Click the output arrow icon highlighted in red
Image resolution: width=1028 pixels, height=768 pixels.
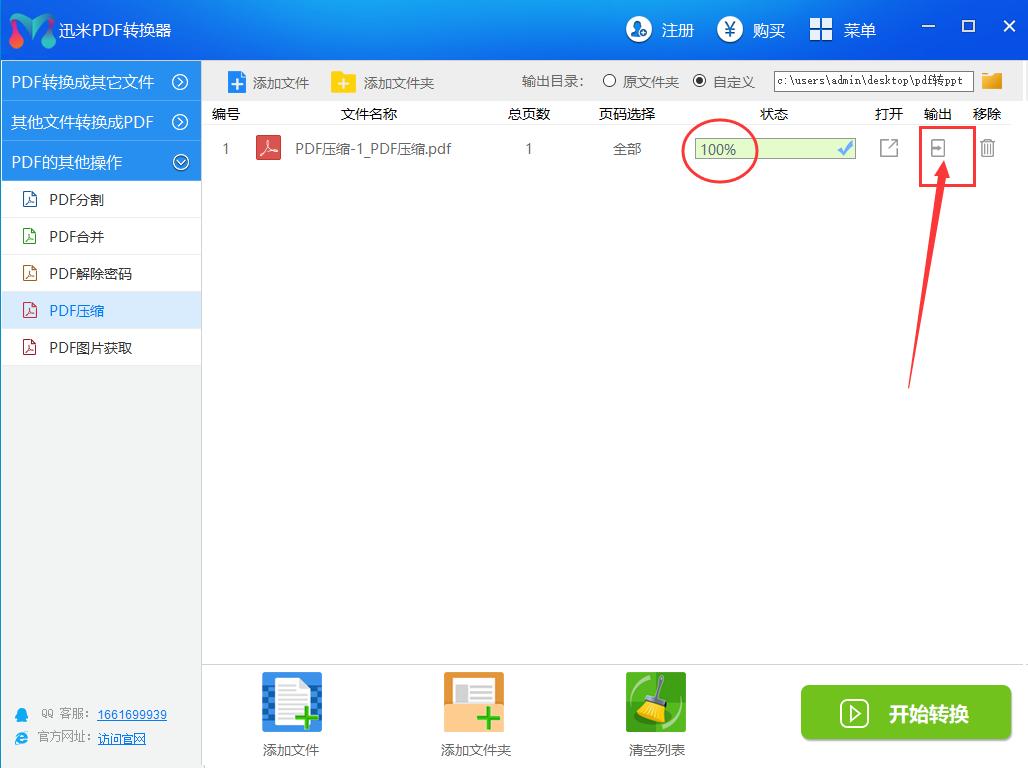pyautogui.click(x=938, y=148)
